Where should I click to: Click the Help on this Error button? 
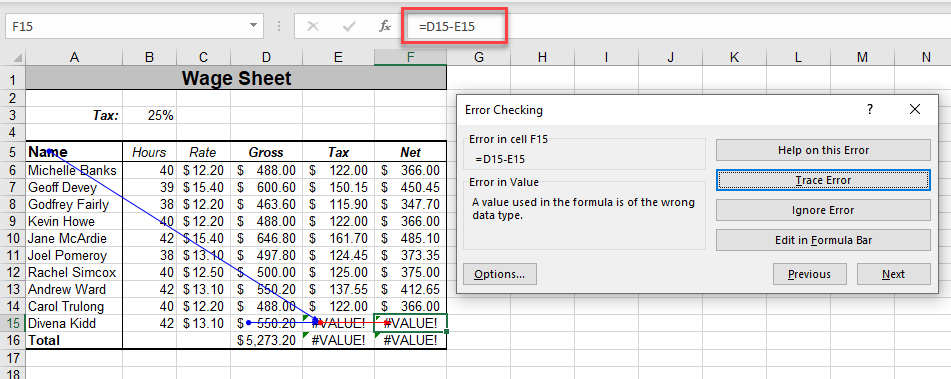[x=823, y=150]
